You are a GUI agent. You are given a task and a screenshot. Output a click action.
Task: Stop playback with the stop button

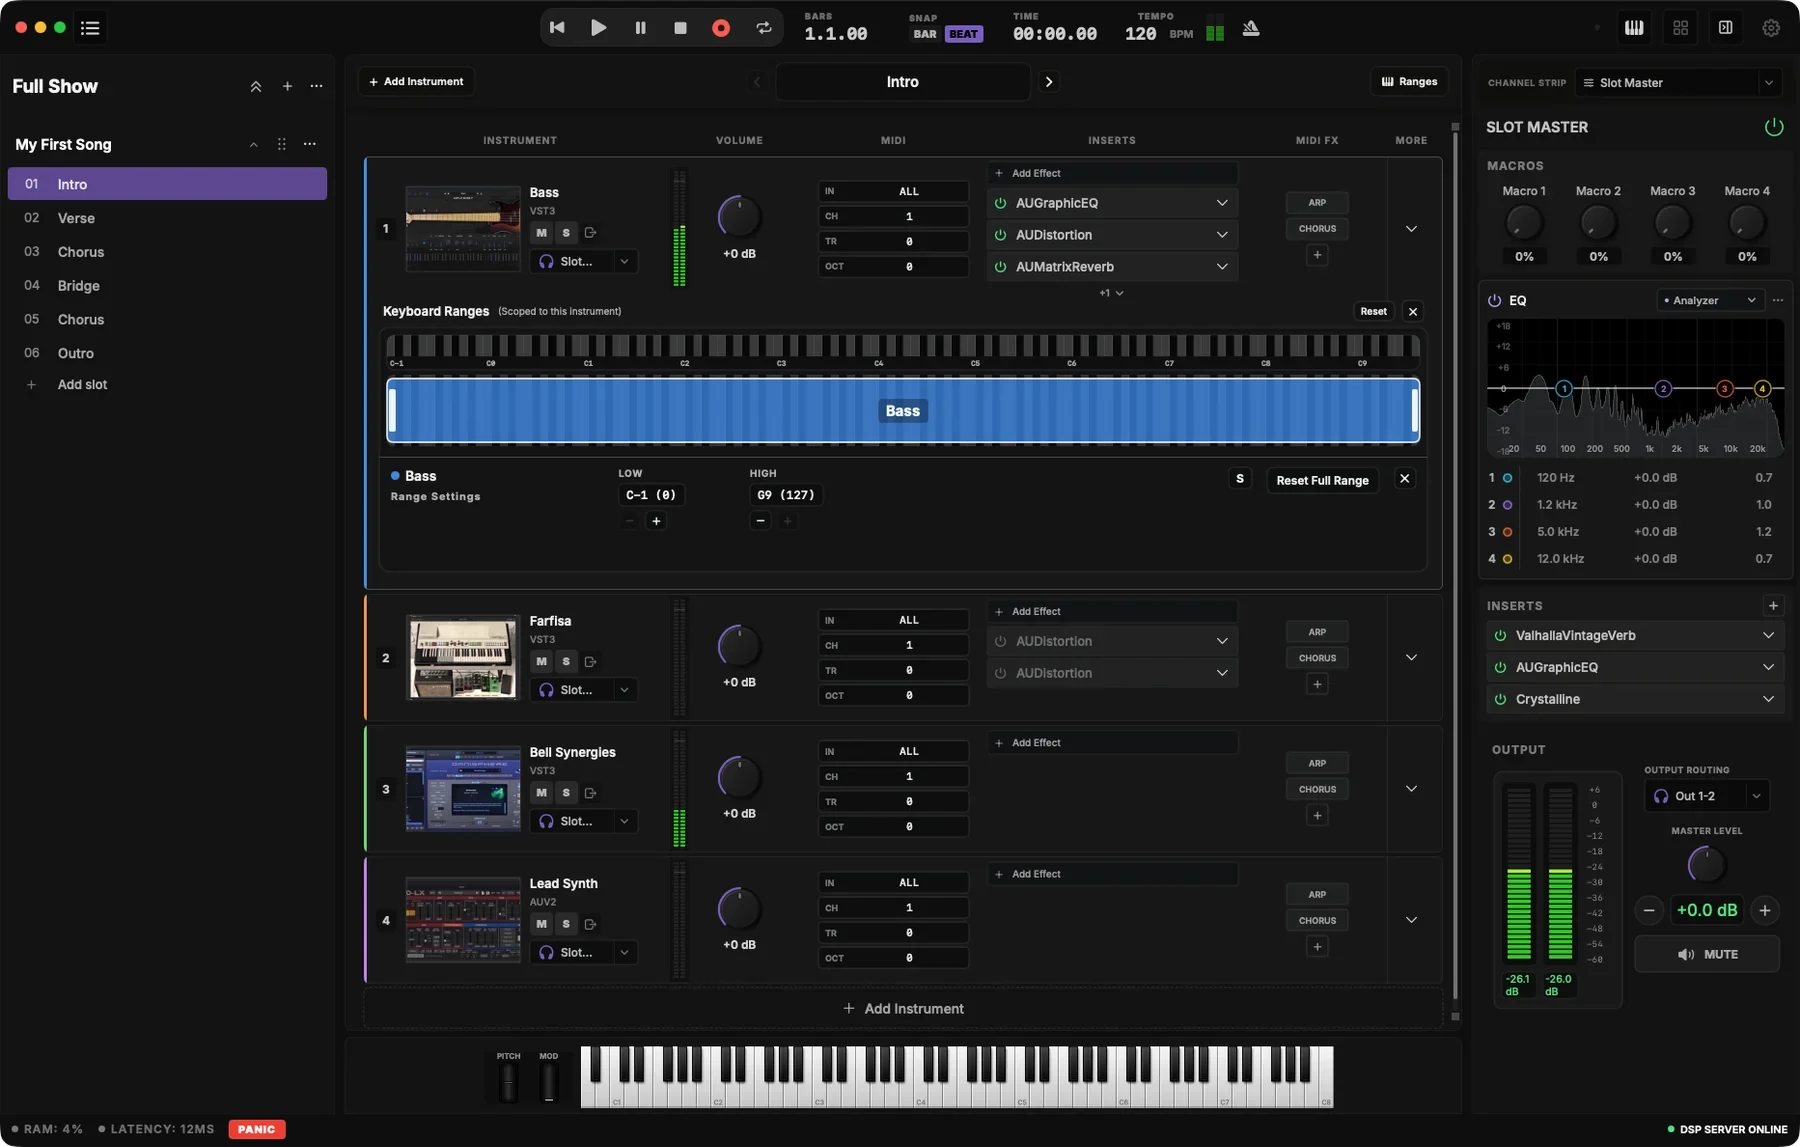tap(680, 28)
